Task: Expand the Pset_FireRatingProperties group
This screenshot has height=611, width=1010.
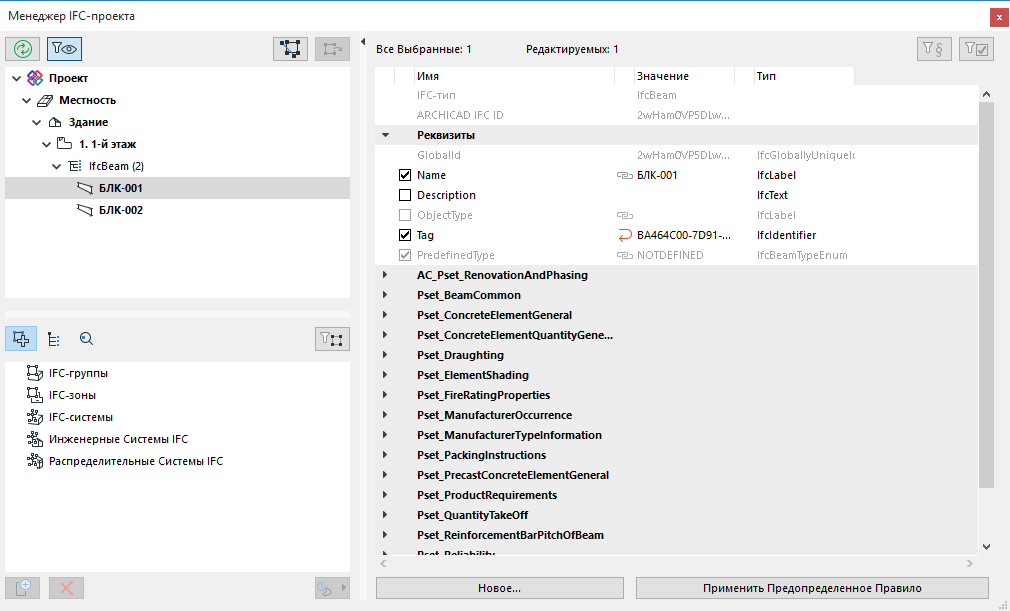Action: pos(385,395)
